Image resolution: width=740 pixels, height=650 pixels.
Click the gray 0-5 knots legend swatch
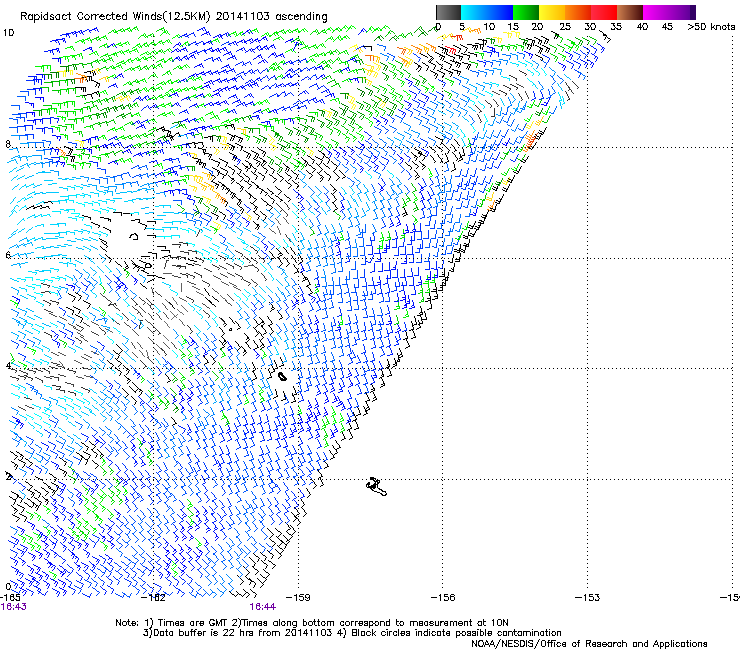point(448,12)
